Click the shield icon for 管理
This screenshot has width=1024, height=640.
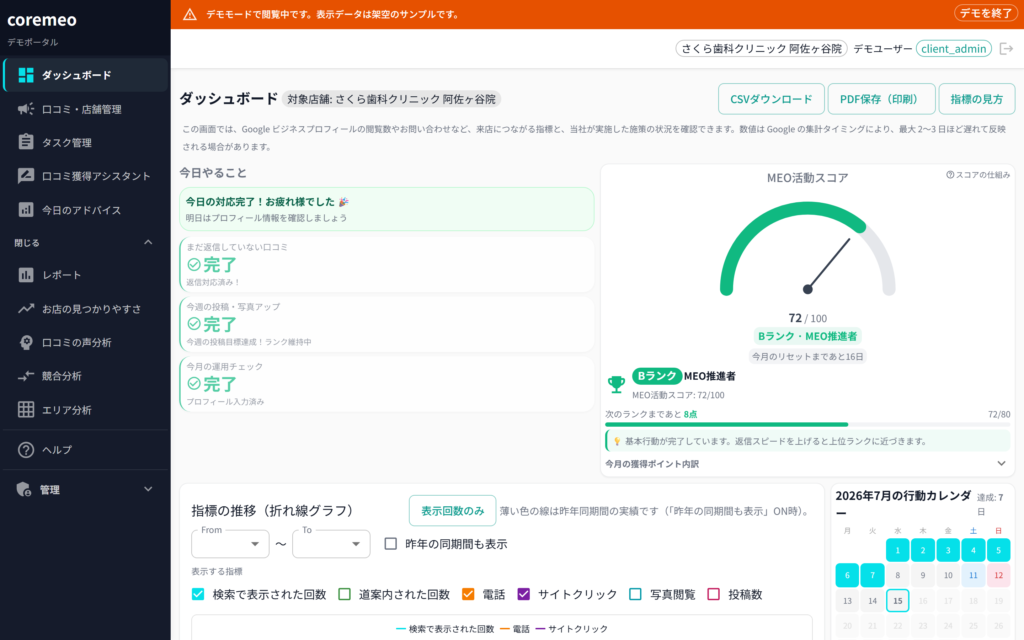pyautogui.click(x=24, y=490)
